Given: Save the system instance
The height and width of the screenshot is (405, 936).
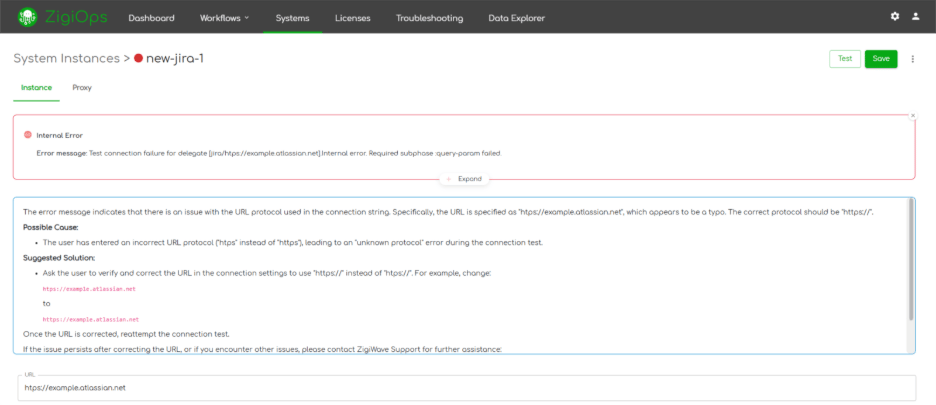Looking at the screenshot, I should (x=881, y=59).
